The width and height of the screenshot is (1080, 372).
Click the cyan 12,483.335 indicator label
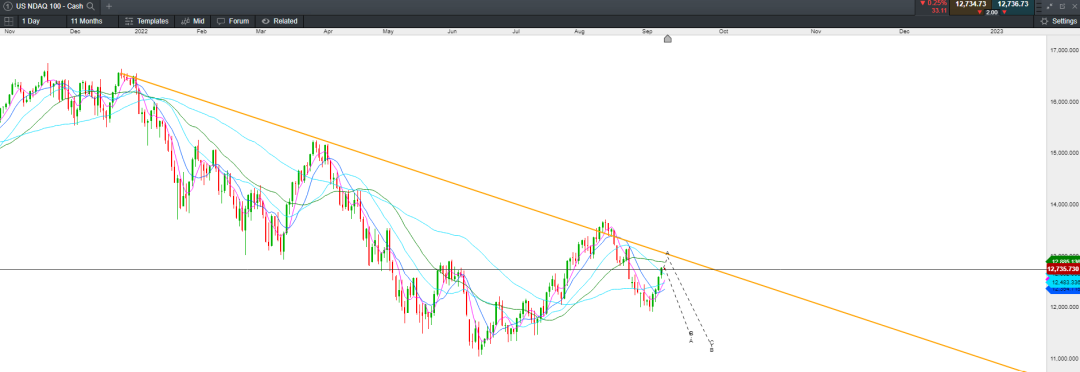1063,282
